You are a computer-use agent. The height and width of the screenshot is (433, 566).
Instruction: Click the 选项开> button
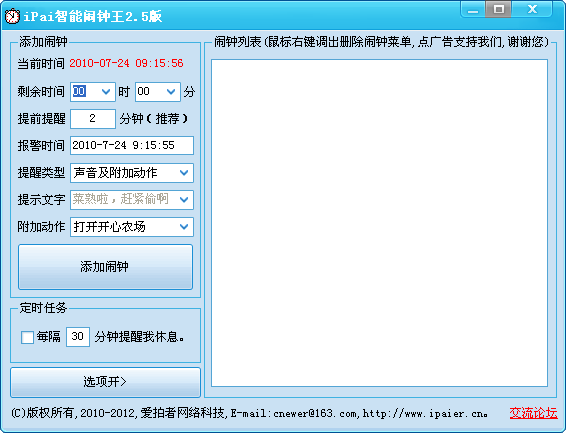point(105,382)
